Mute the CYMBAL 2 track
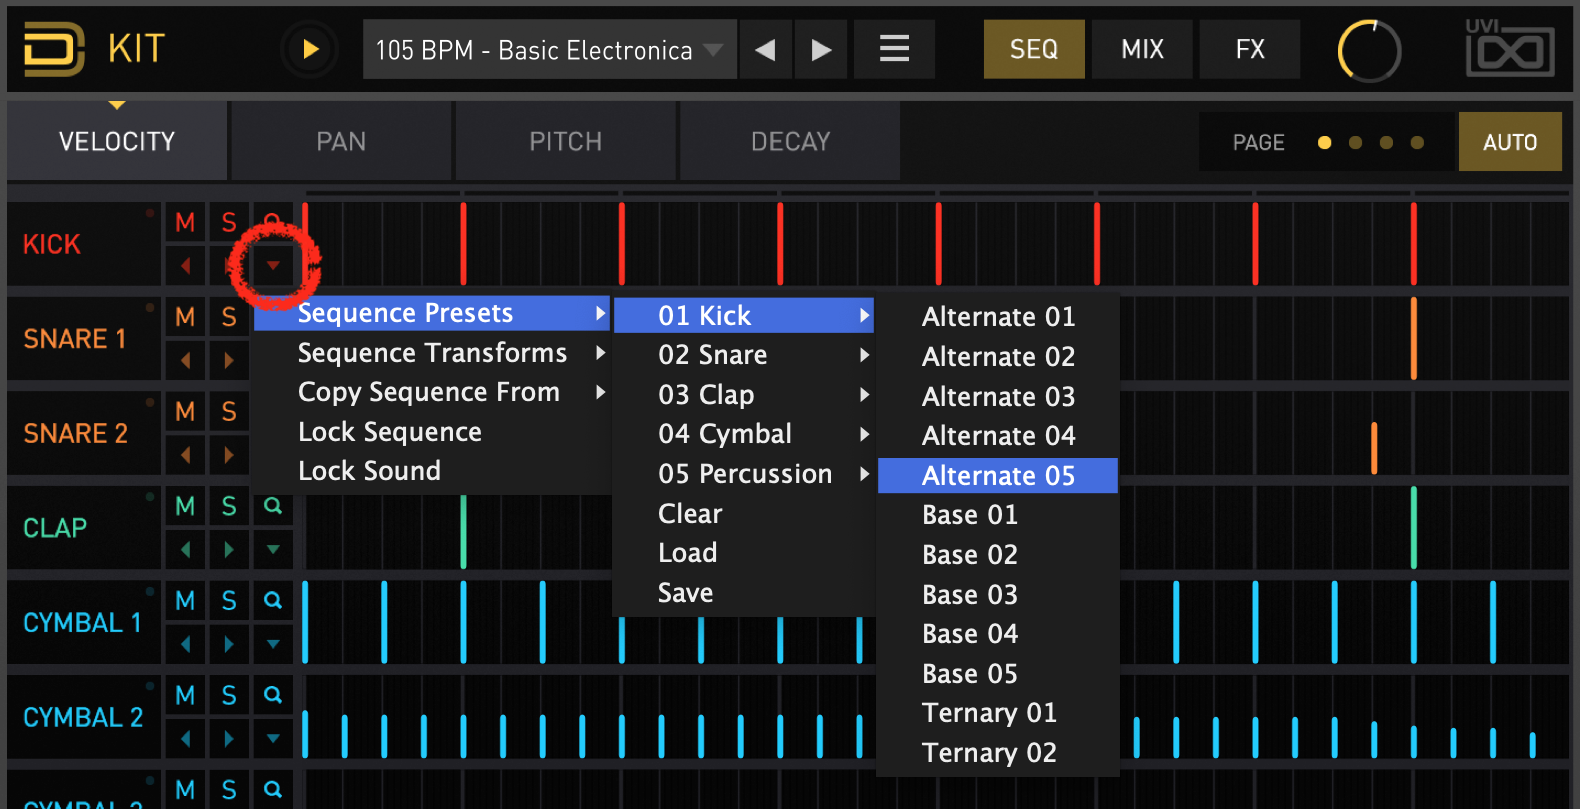The height and width of the screenshot is (809, 1580). [x=185, y=695]
